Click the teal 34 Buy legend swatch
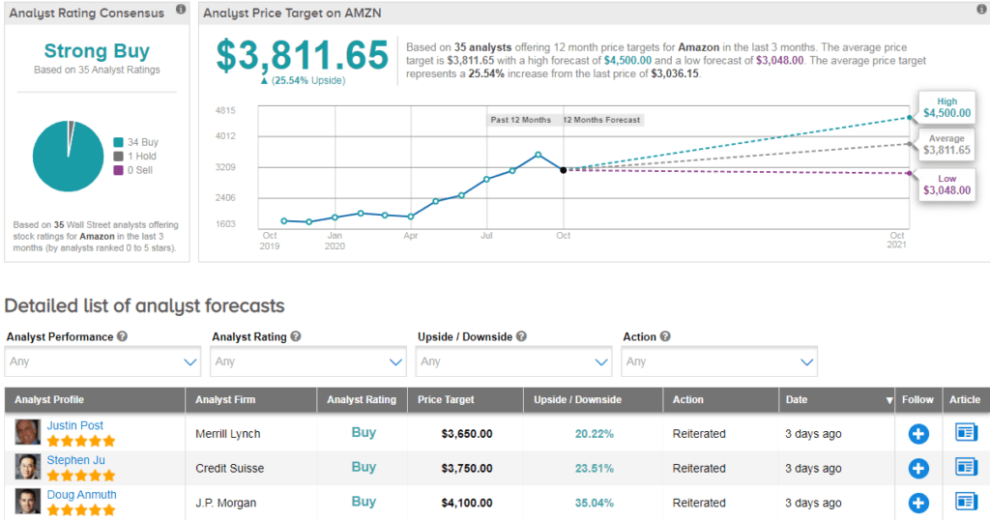 118,142
